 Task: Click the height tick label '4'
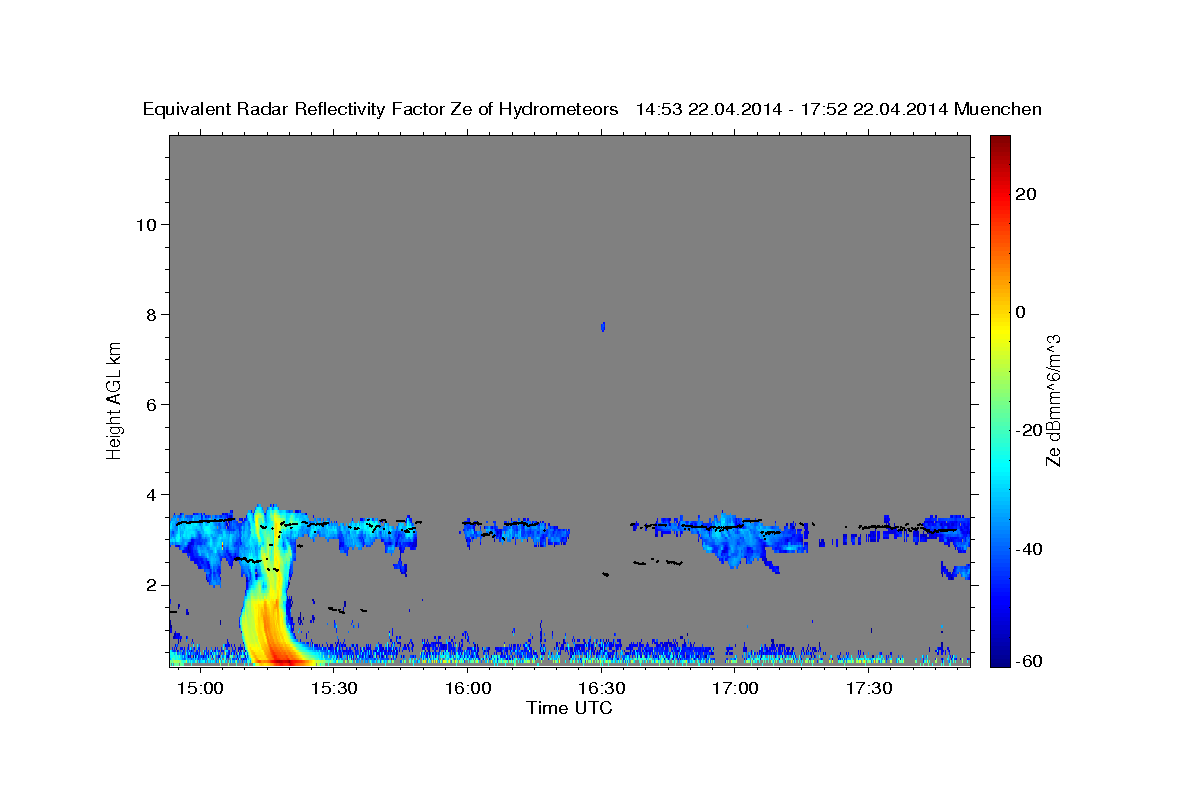click(x=152, y=494)
